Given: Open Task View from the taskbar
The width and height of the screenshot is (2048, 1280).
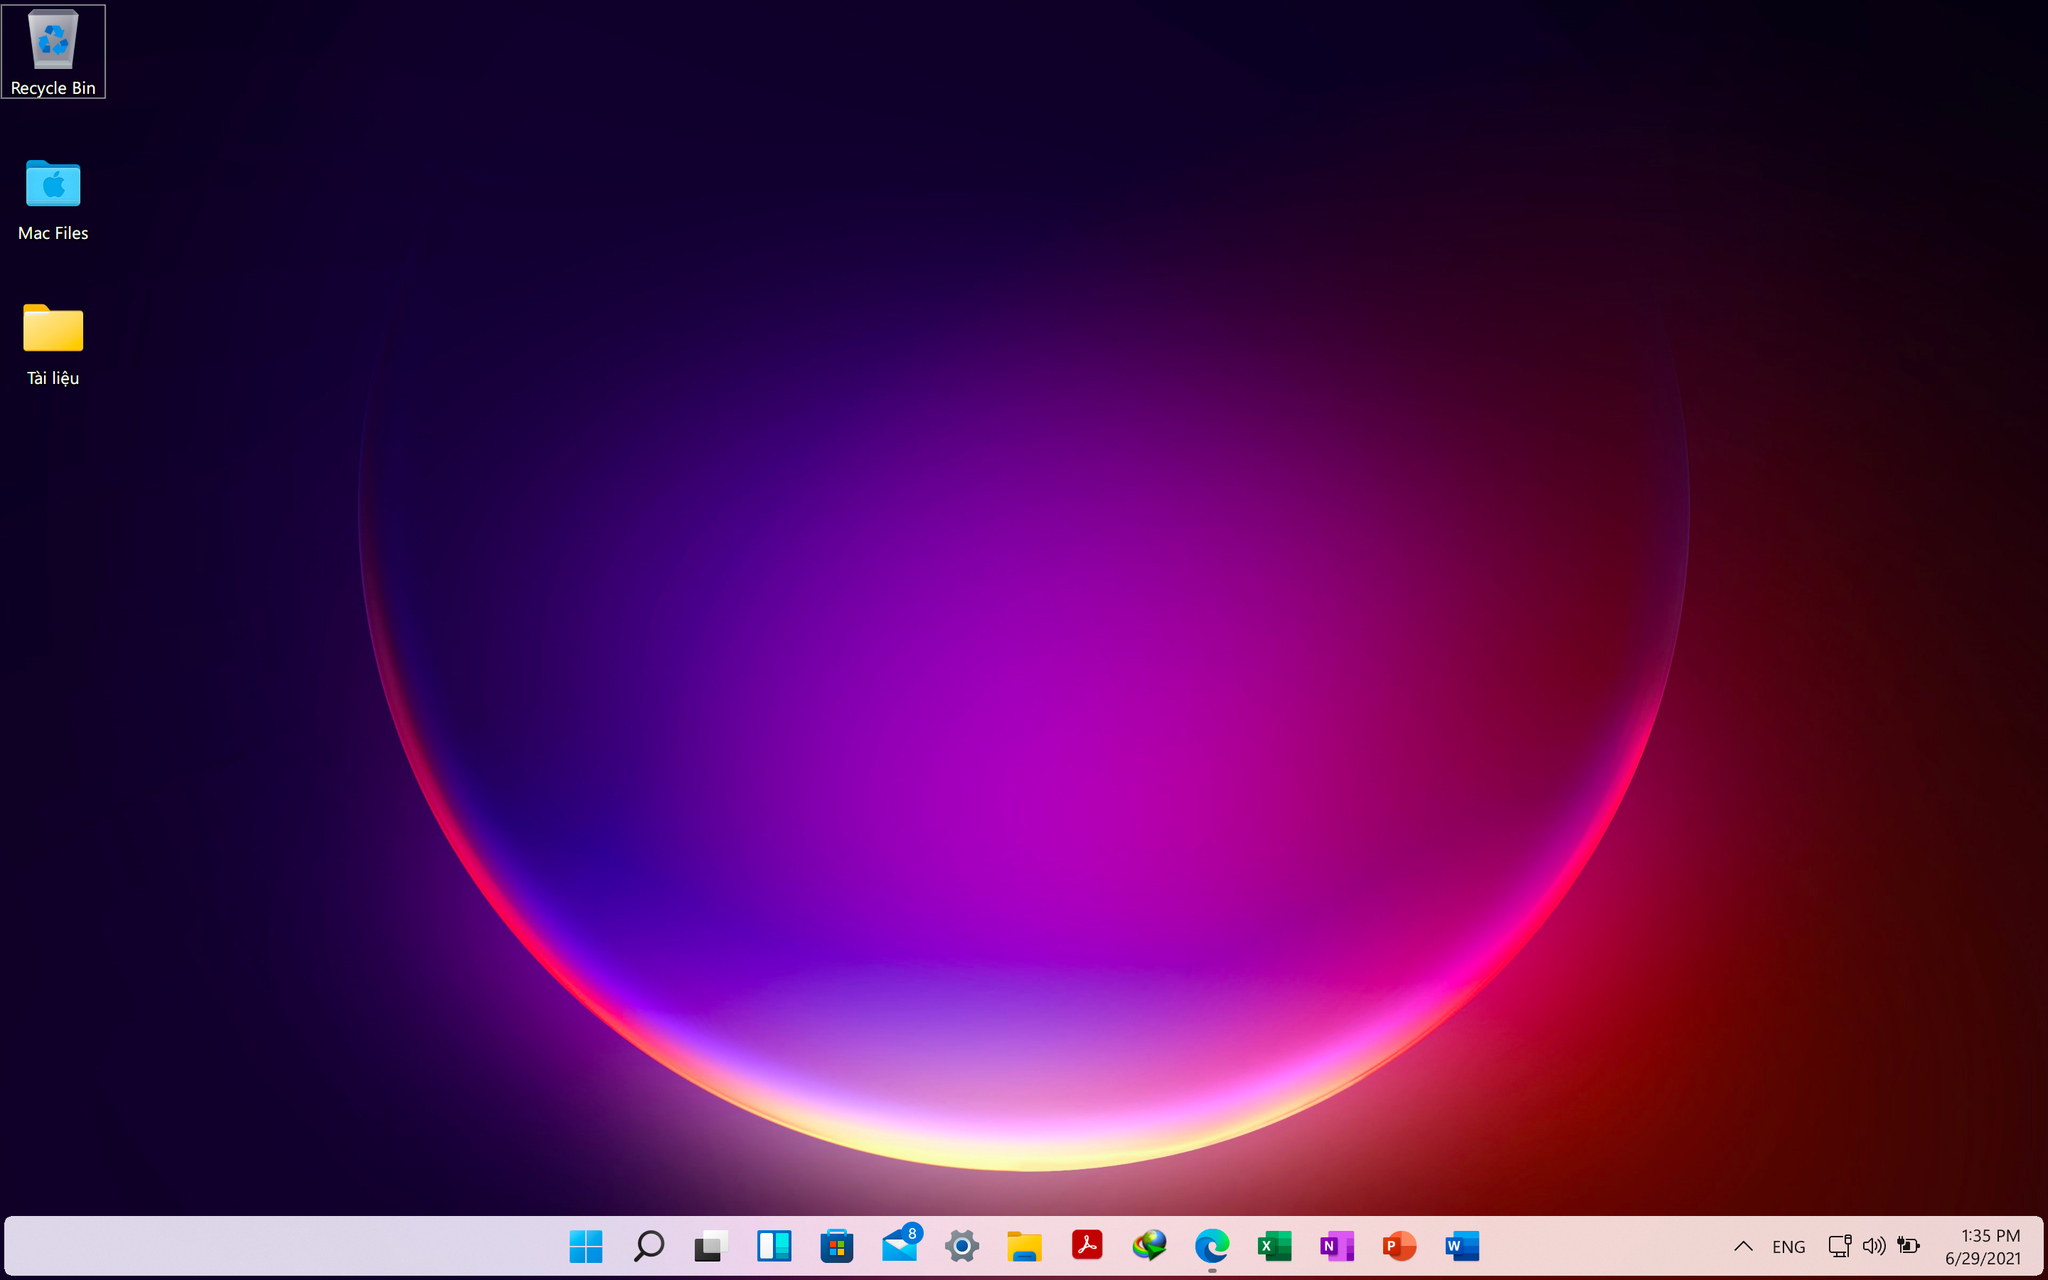Looking at the screenshot, I should [711, 1246].
